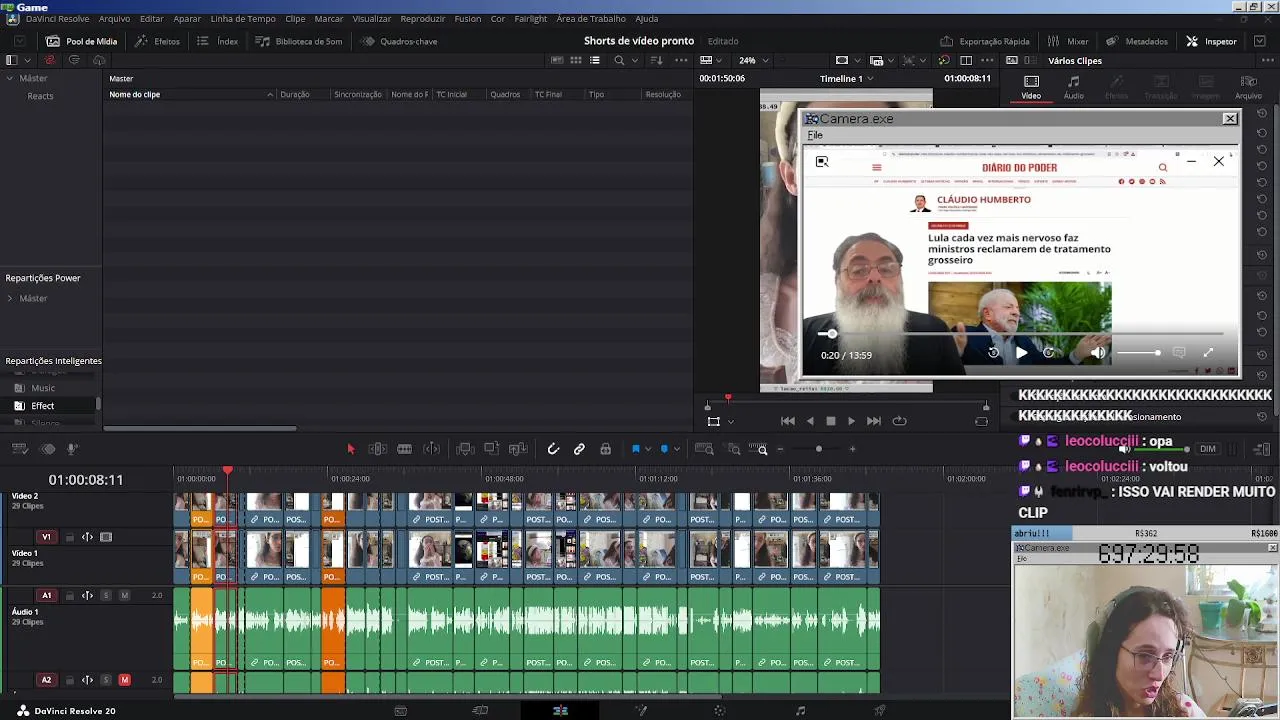Open the Fusion page icon in bottom bar

coord(640,711)
